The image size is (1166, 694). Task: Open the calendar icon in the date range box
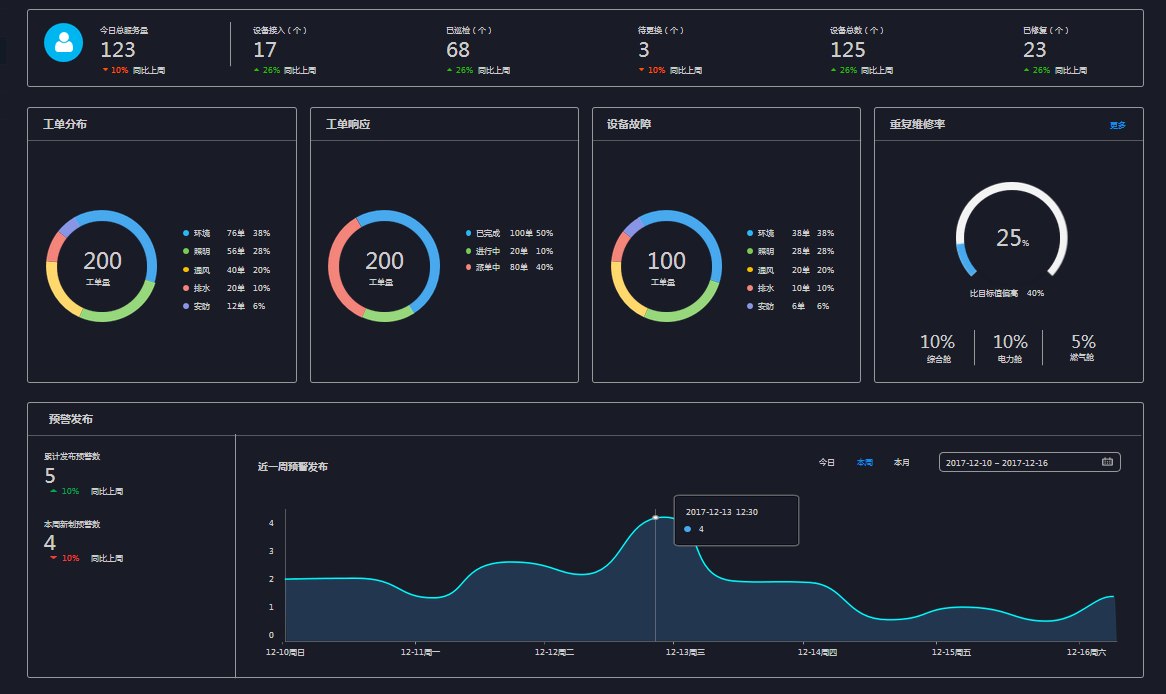tap(1107, 462)
